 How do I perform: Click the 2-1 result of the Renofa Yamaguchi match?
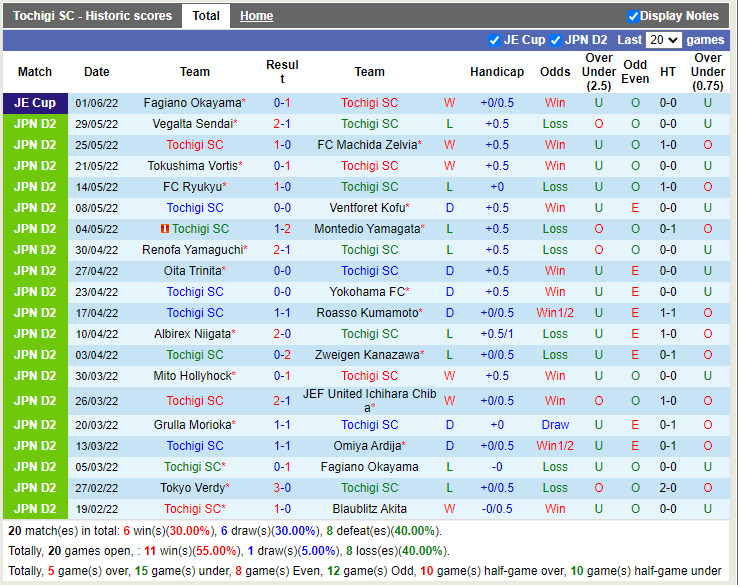(282, 250)
